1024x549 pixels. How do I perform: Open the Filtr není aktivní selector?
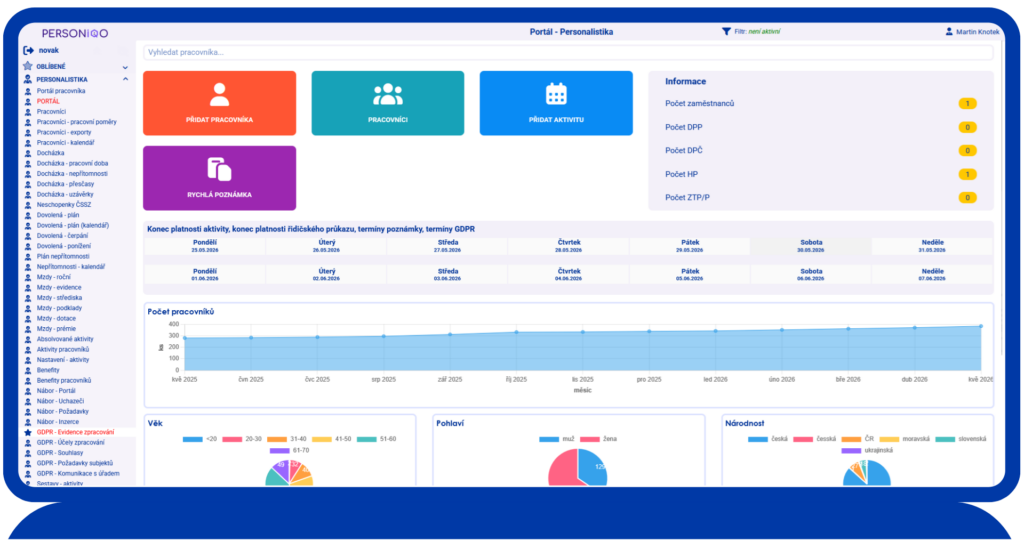click(x=757, y=31)
